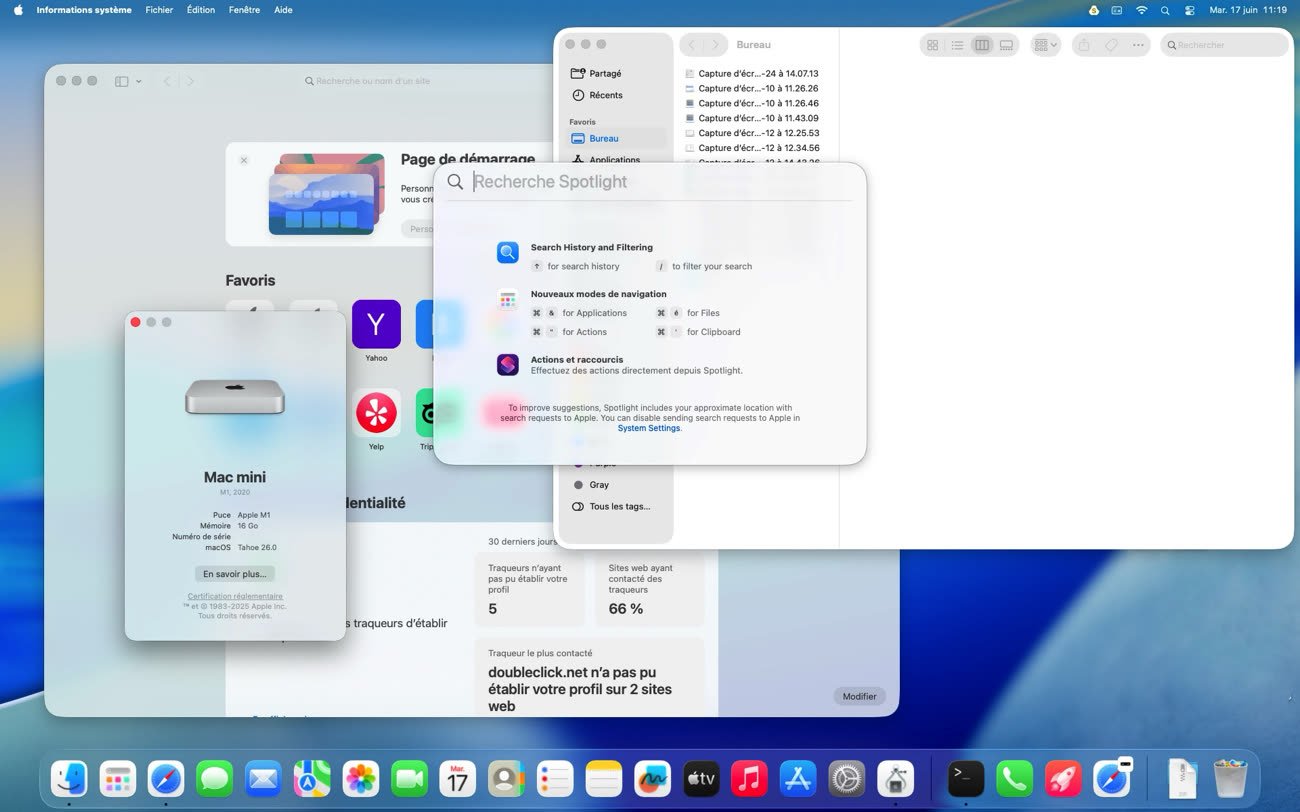Open the Informations système menu

click(x=84, y=10)
